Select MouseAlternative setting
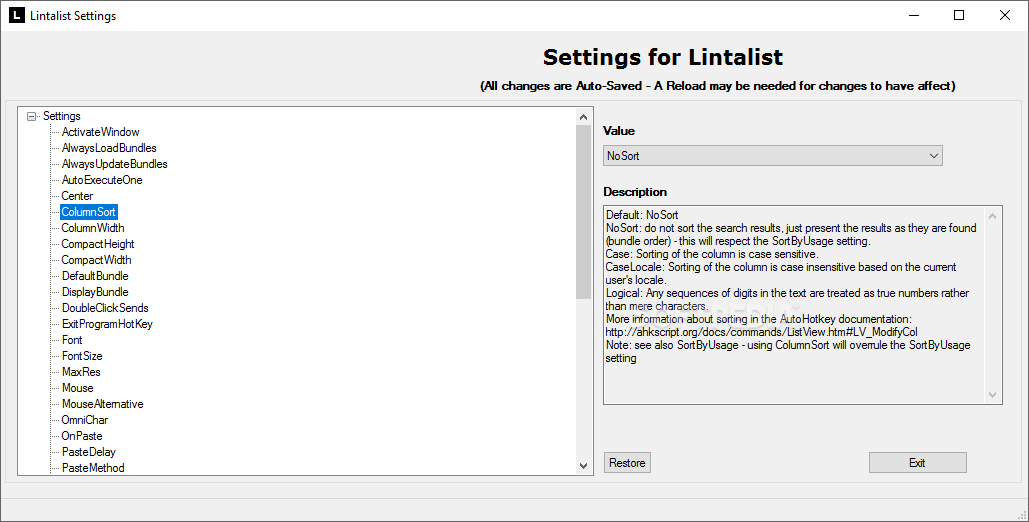This screenshot has width=1029, height=522. pos(102,404)
